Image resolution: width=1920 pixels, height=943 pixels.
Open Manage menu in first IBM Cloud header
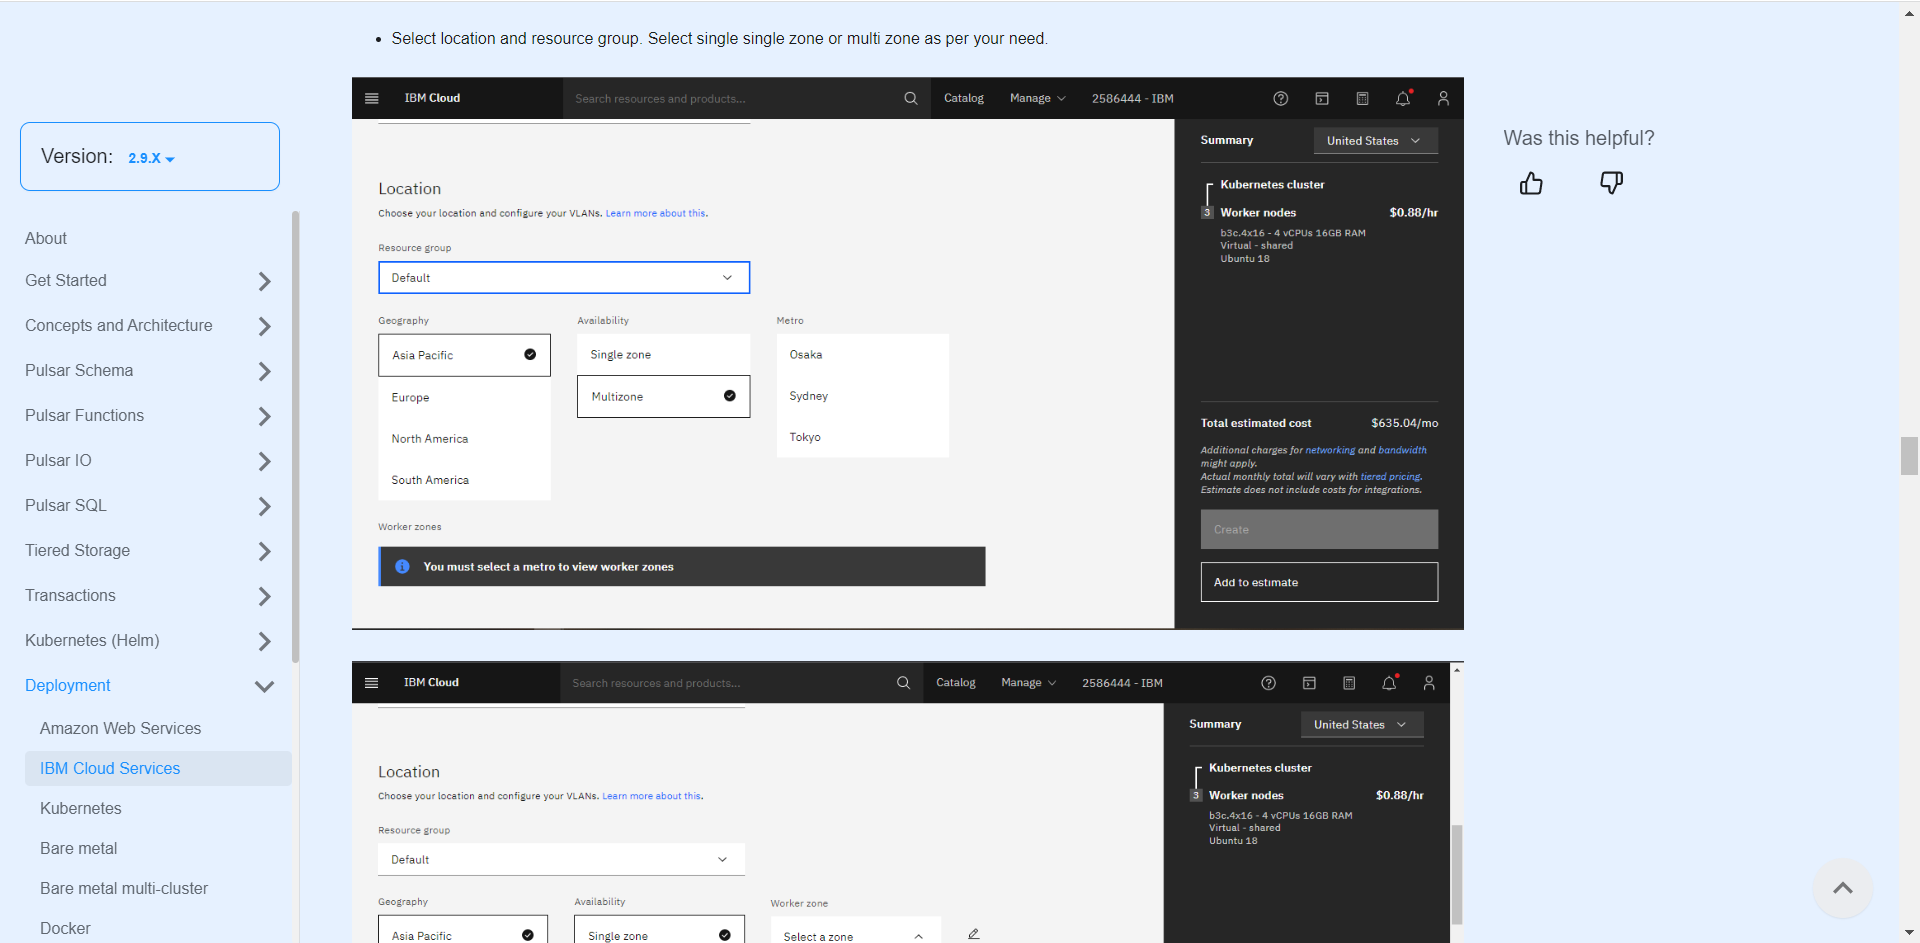tap(1037, 98)
